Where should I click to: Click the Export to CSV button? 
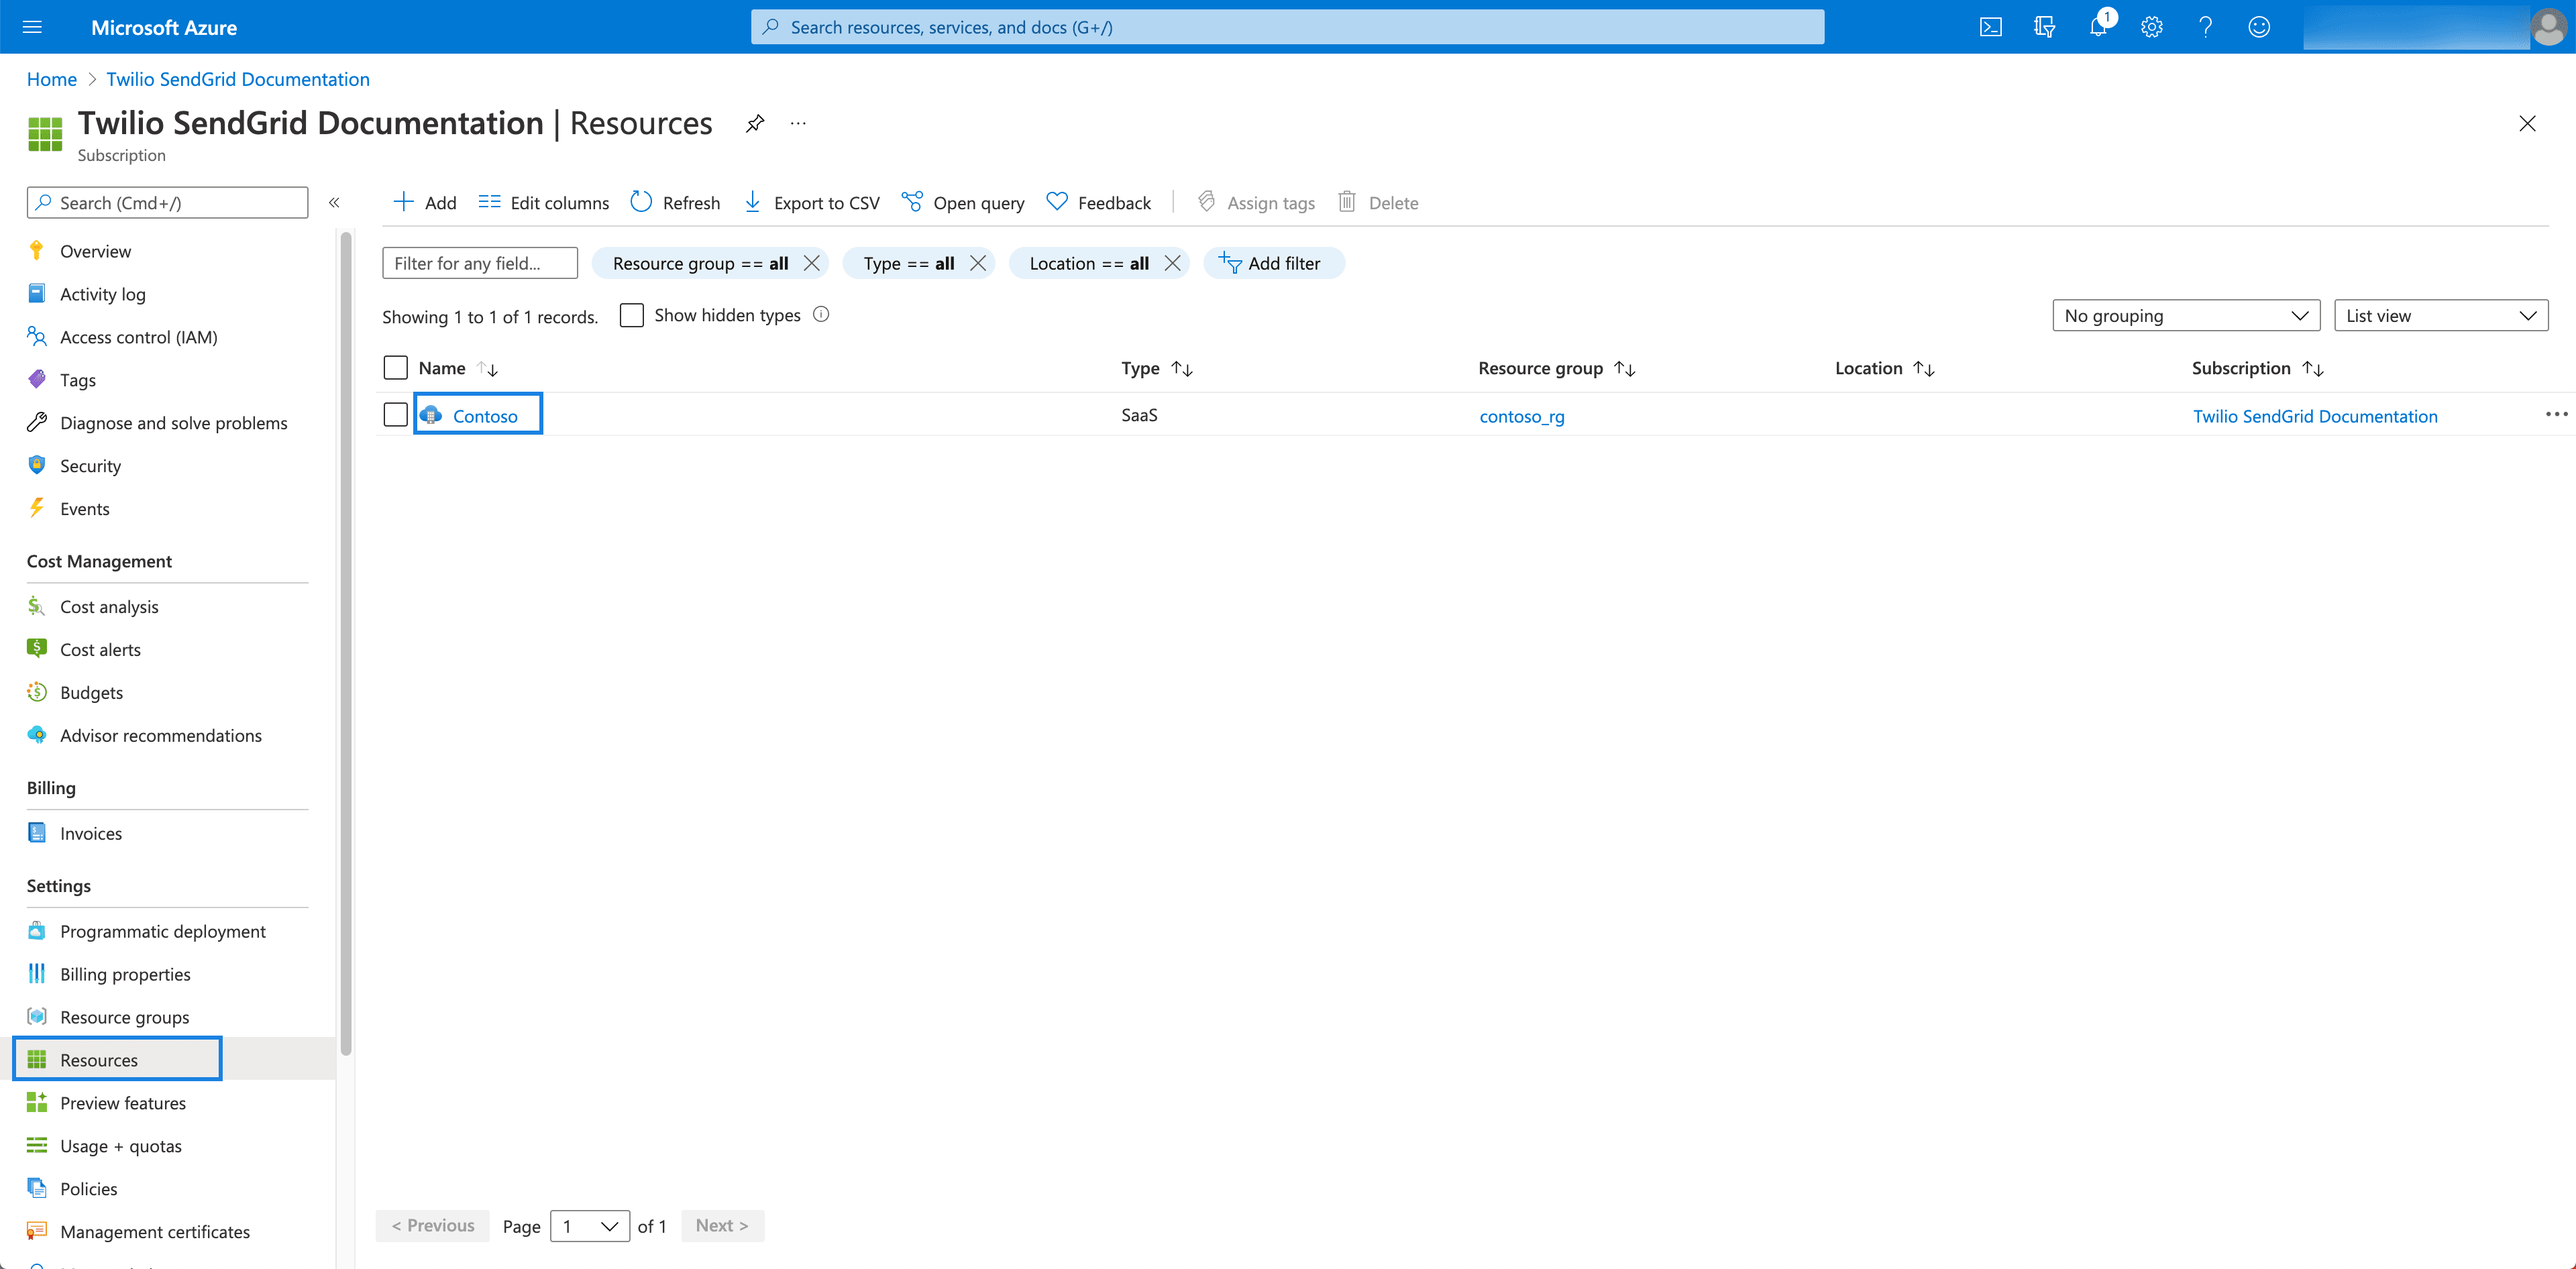[x=811, y=201]
